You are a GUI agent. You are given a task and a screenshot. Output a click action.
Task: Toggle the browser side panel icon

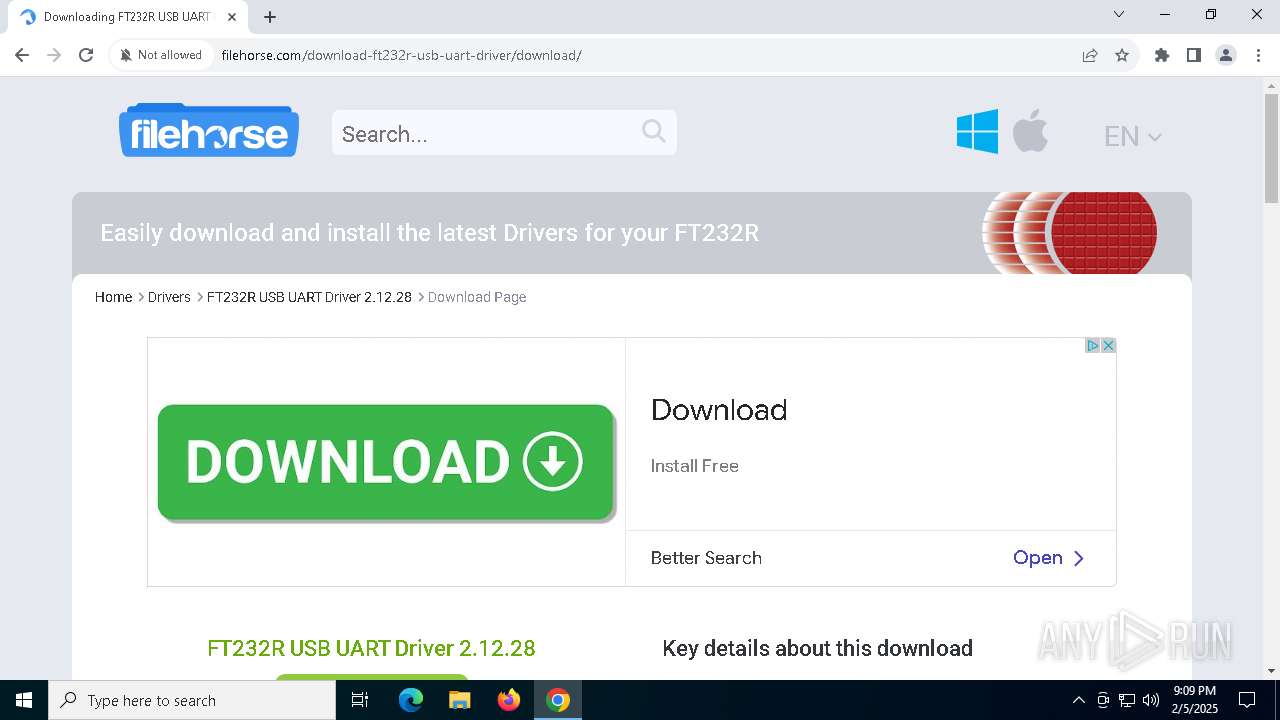click(x=1194, y=55)
